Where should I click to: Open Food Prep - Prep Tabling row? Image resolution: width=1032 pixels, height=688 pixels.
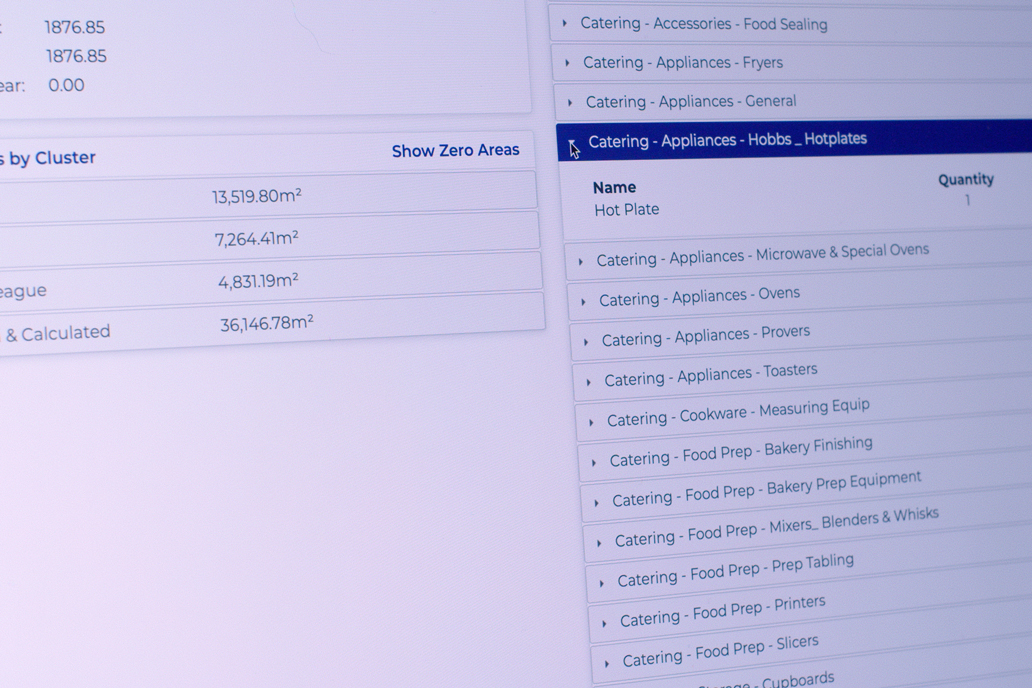click(735, 570)
